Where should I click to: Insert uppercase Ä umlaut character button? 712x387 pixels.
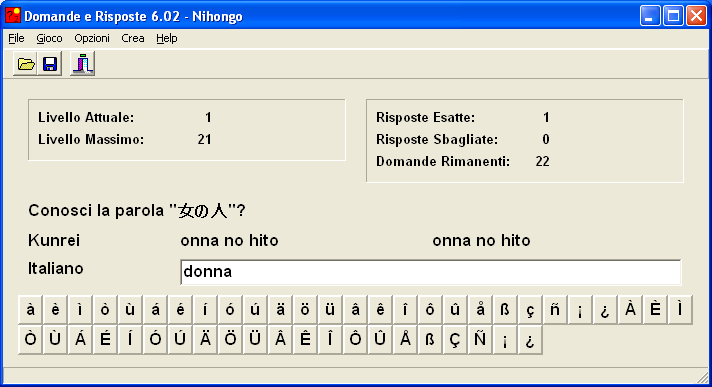coord(205,340)
